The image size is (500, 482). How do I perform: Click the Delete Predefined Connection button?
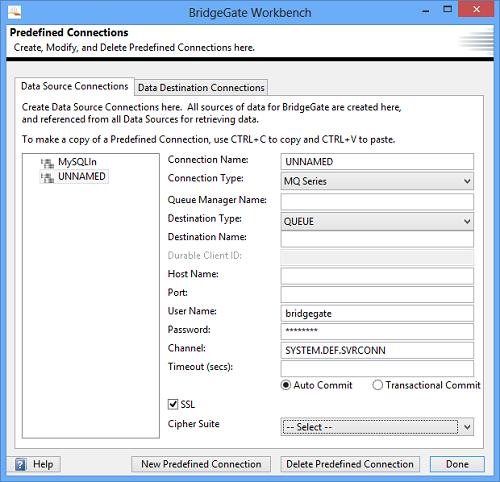click(350, 464)
